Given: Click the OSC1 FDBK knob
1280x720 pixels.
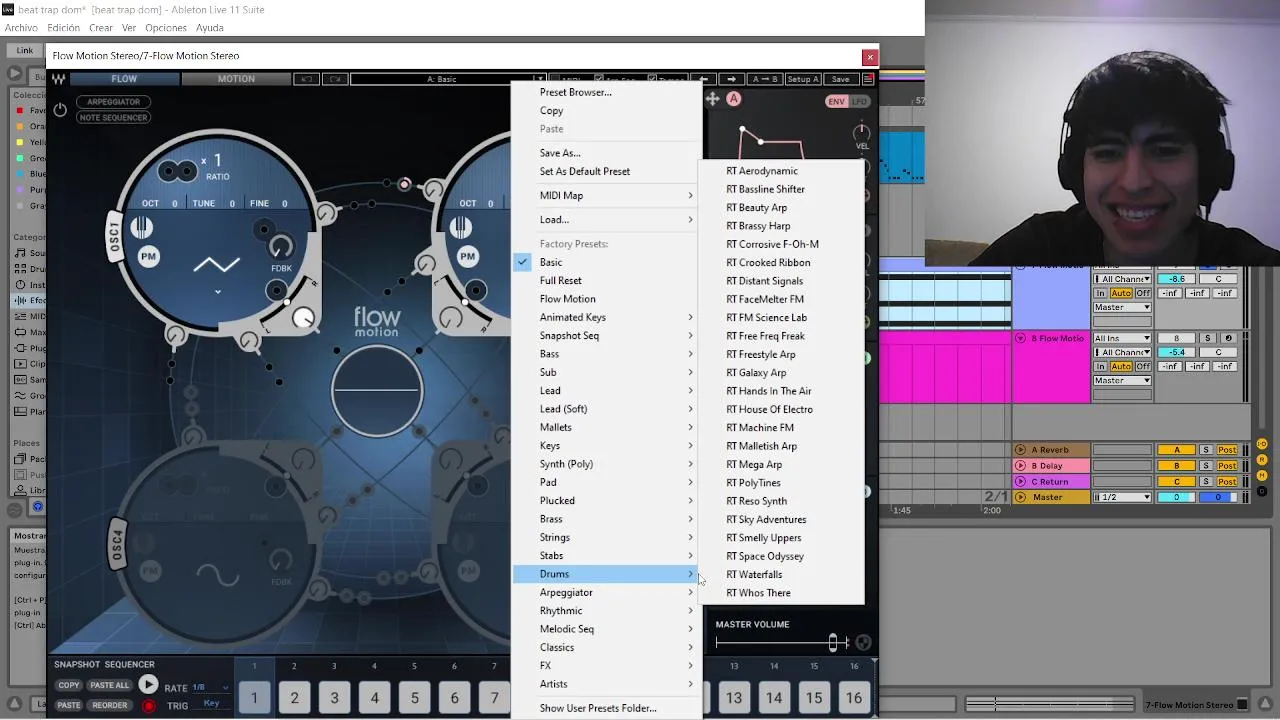Looking at the screenshot, I should [281, 247].
